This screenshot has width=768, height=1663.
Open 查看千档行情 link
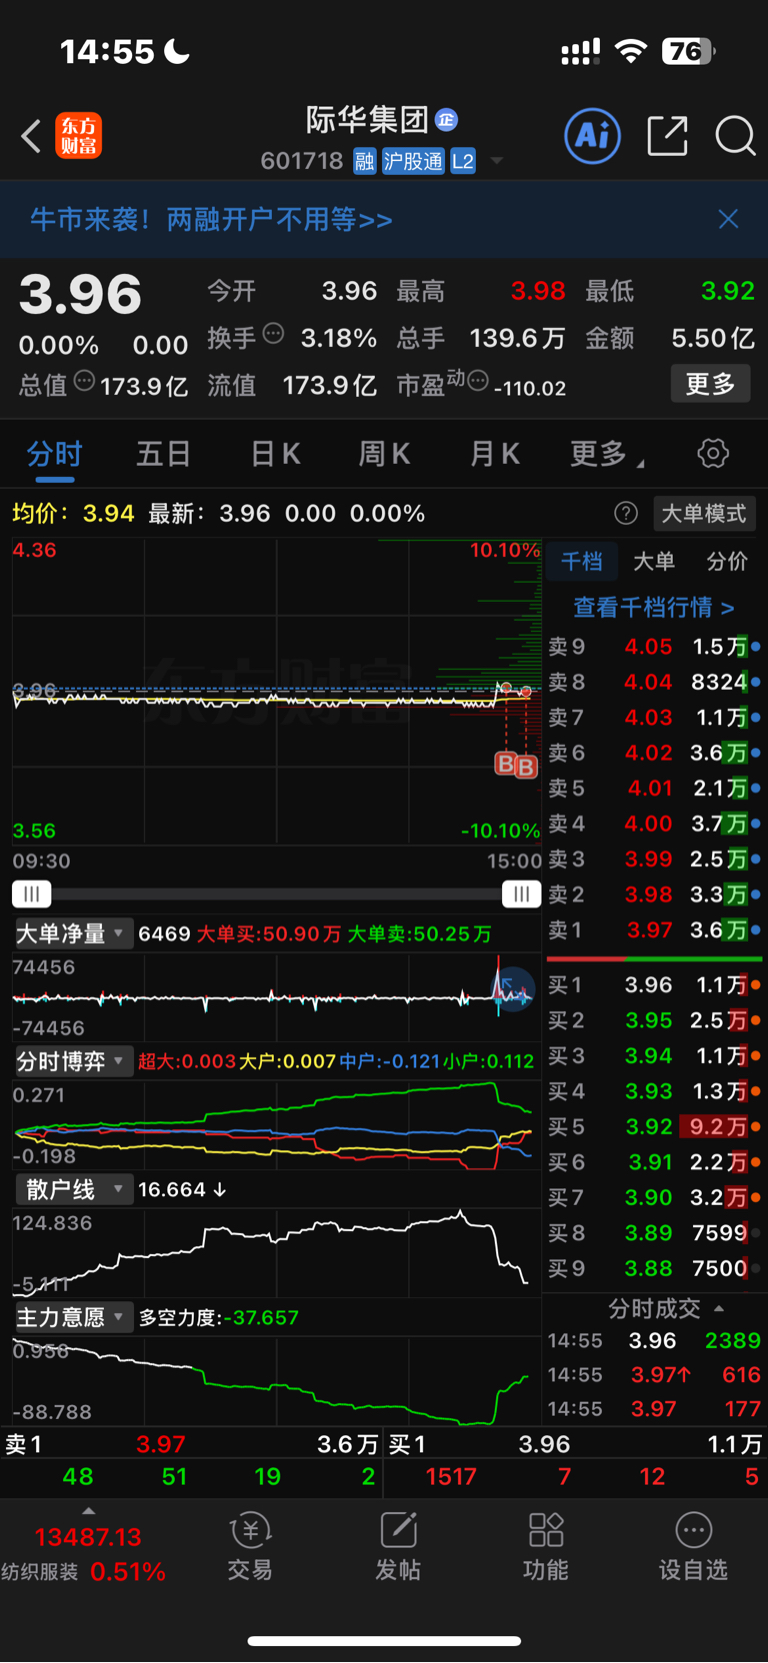coord(654,607)
